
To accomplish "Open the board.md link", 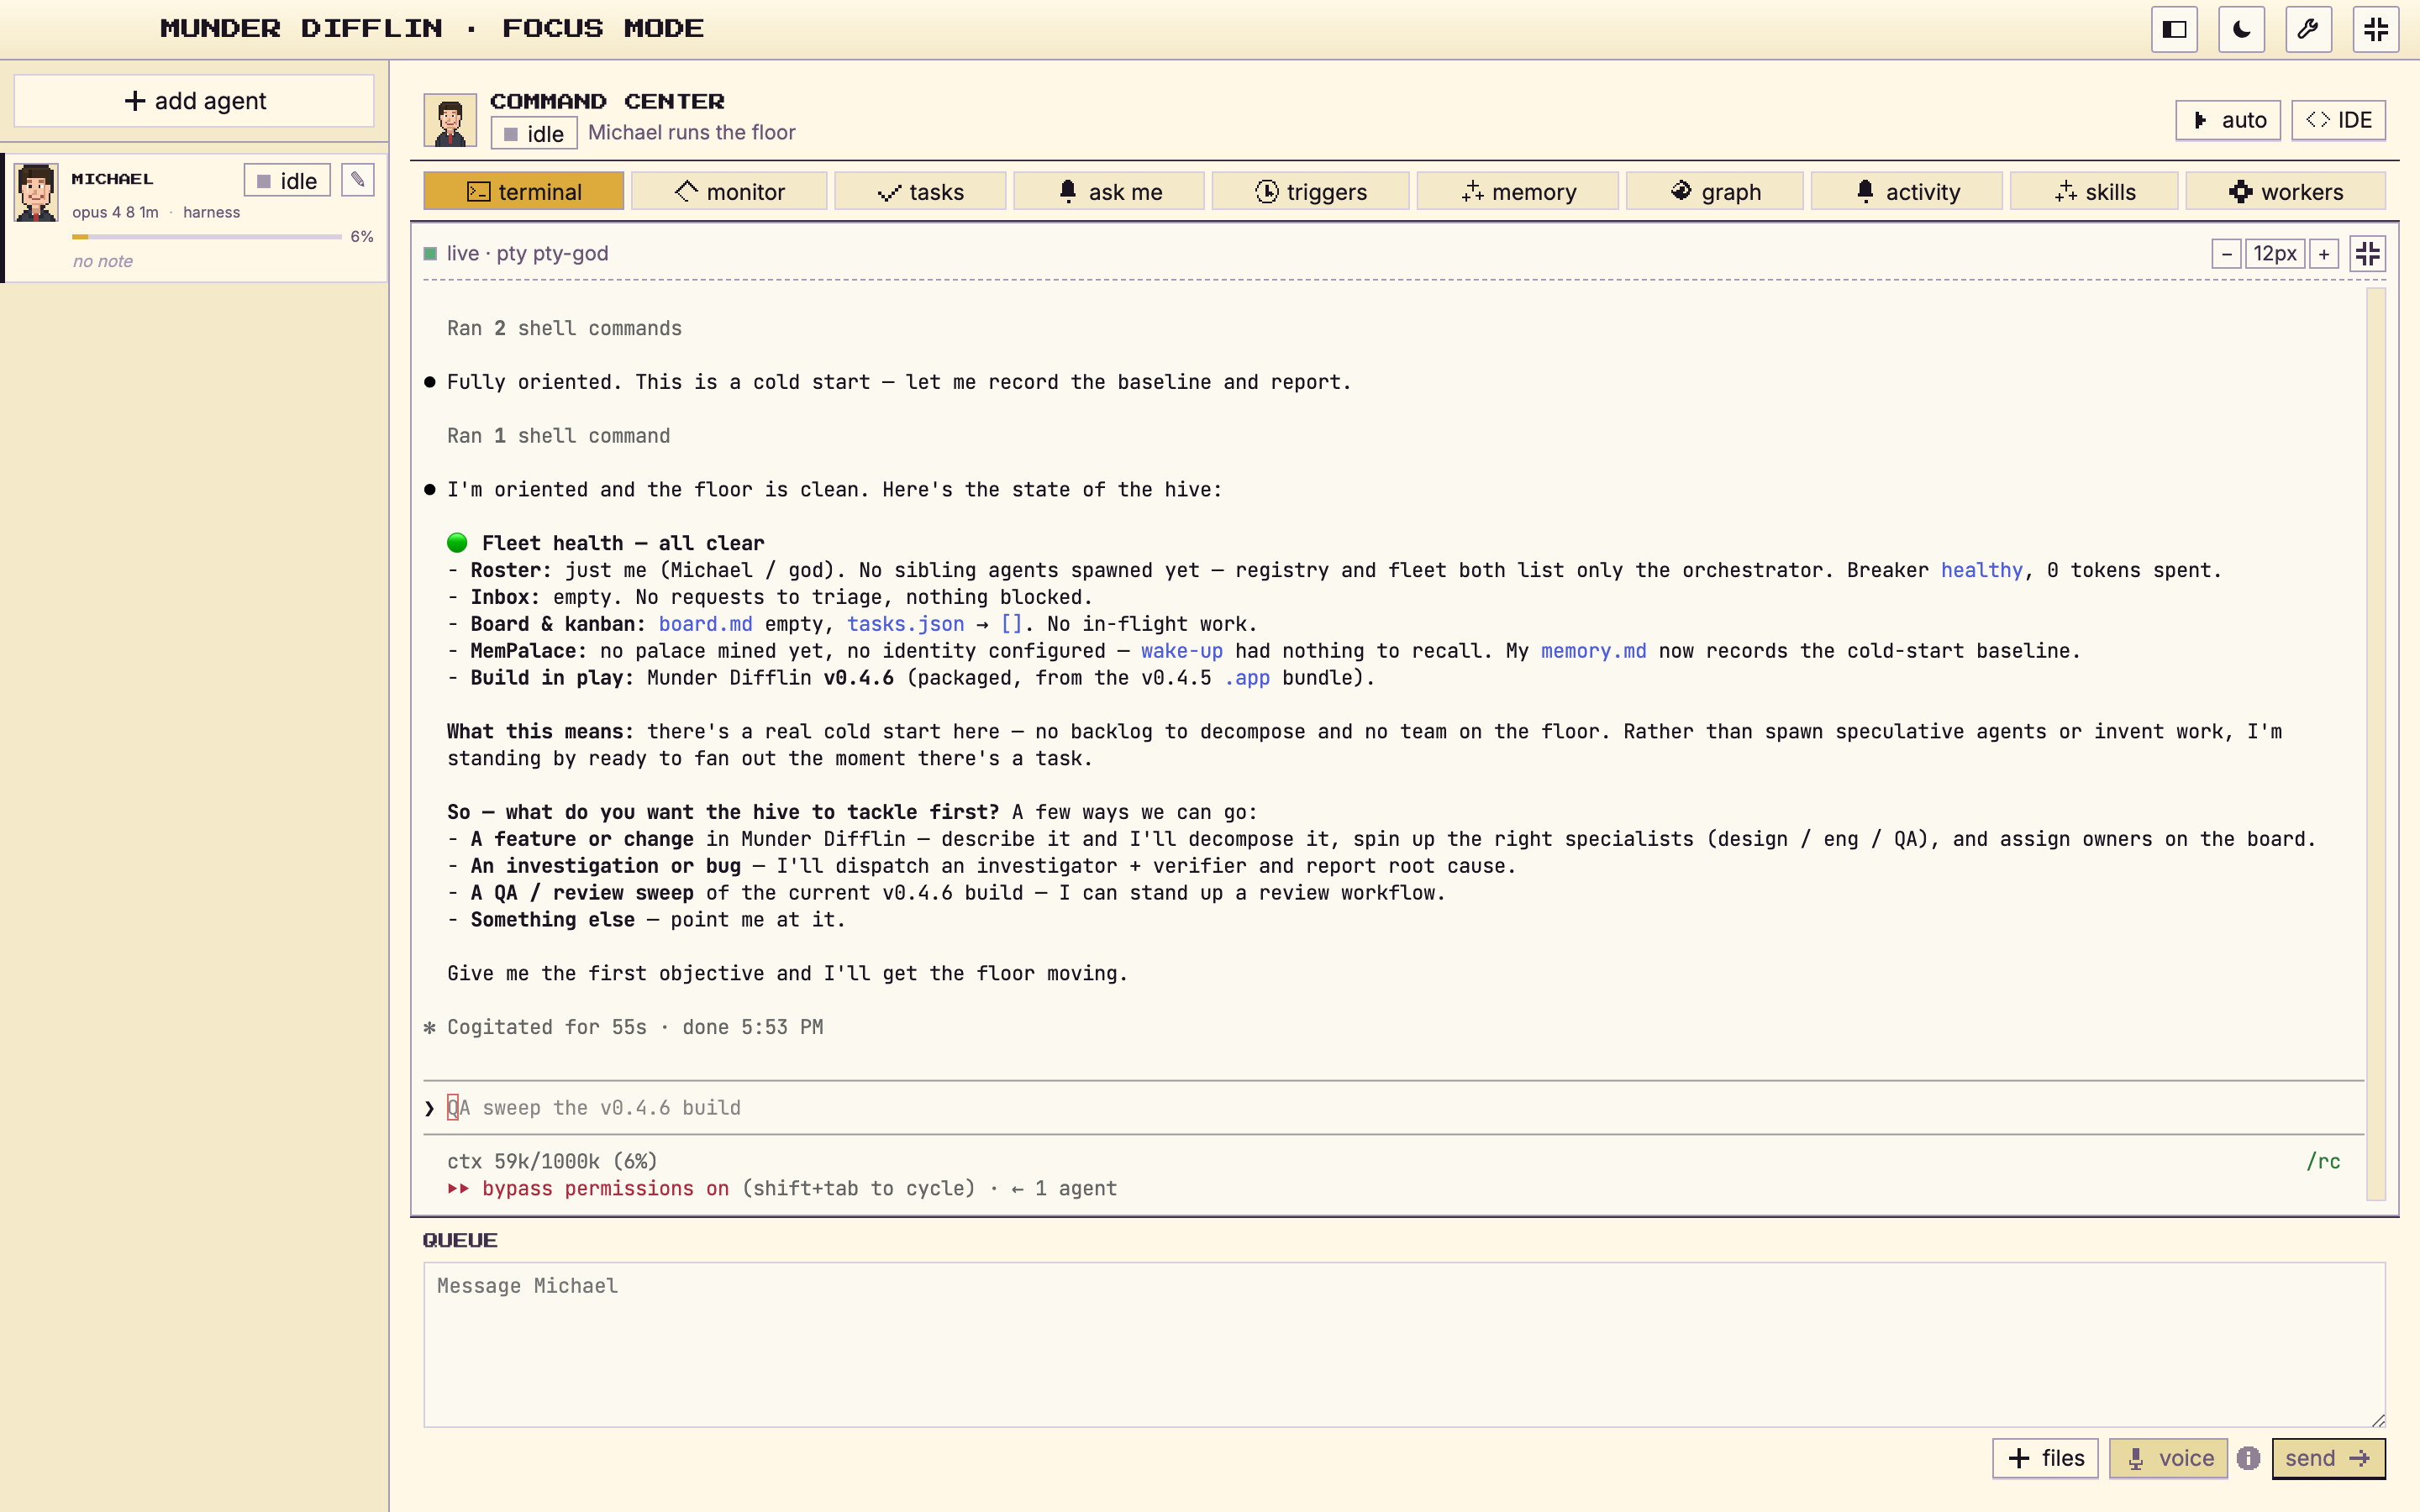I will coord(705,624).
